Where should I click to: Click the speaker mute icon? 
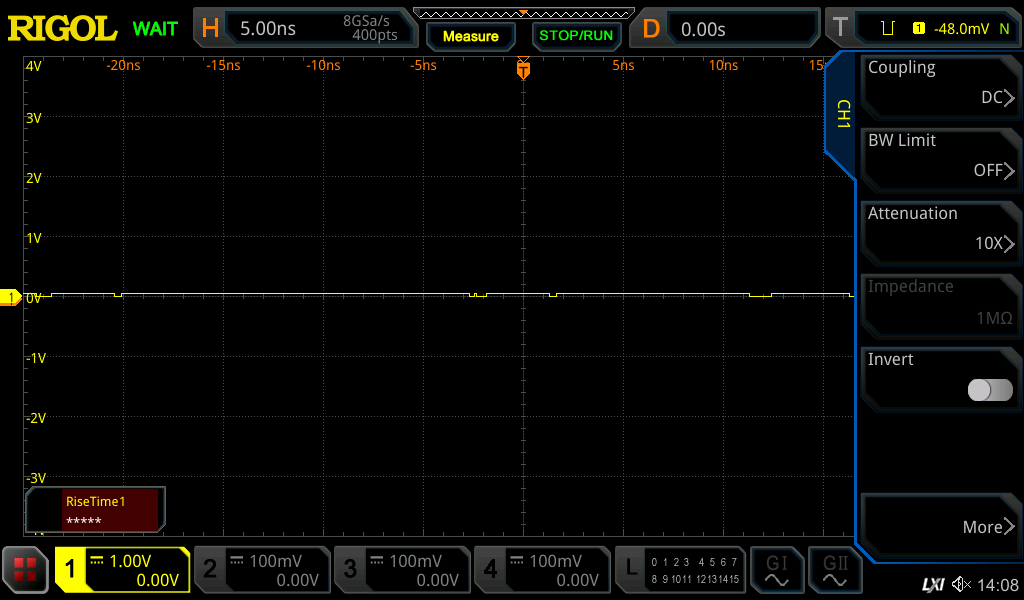pyautogui.click(x=961, y=584)
